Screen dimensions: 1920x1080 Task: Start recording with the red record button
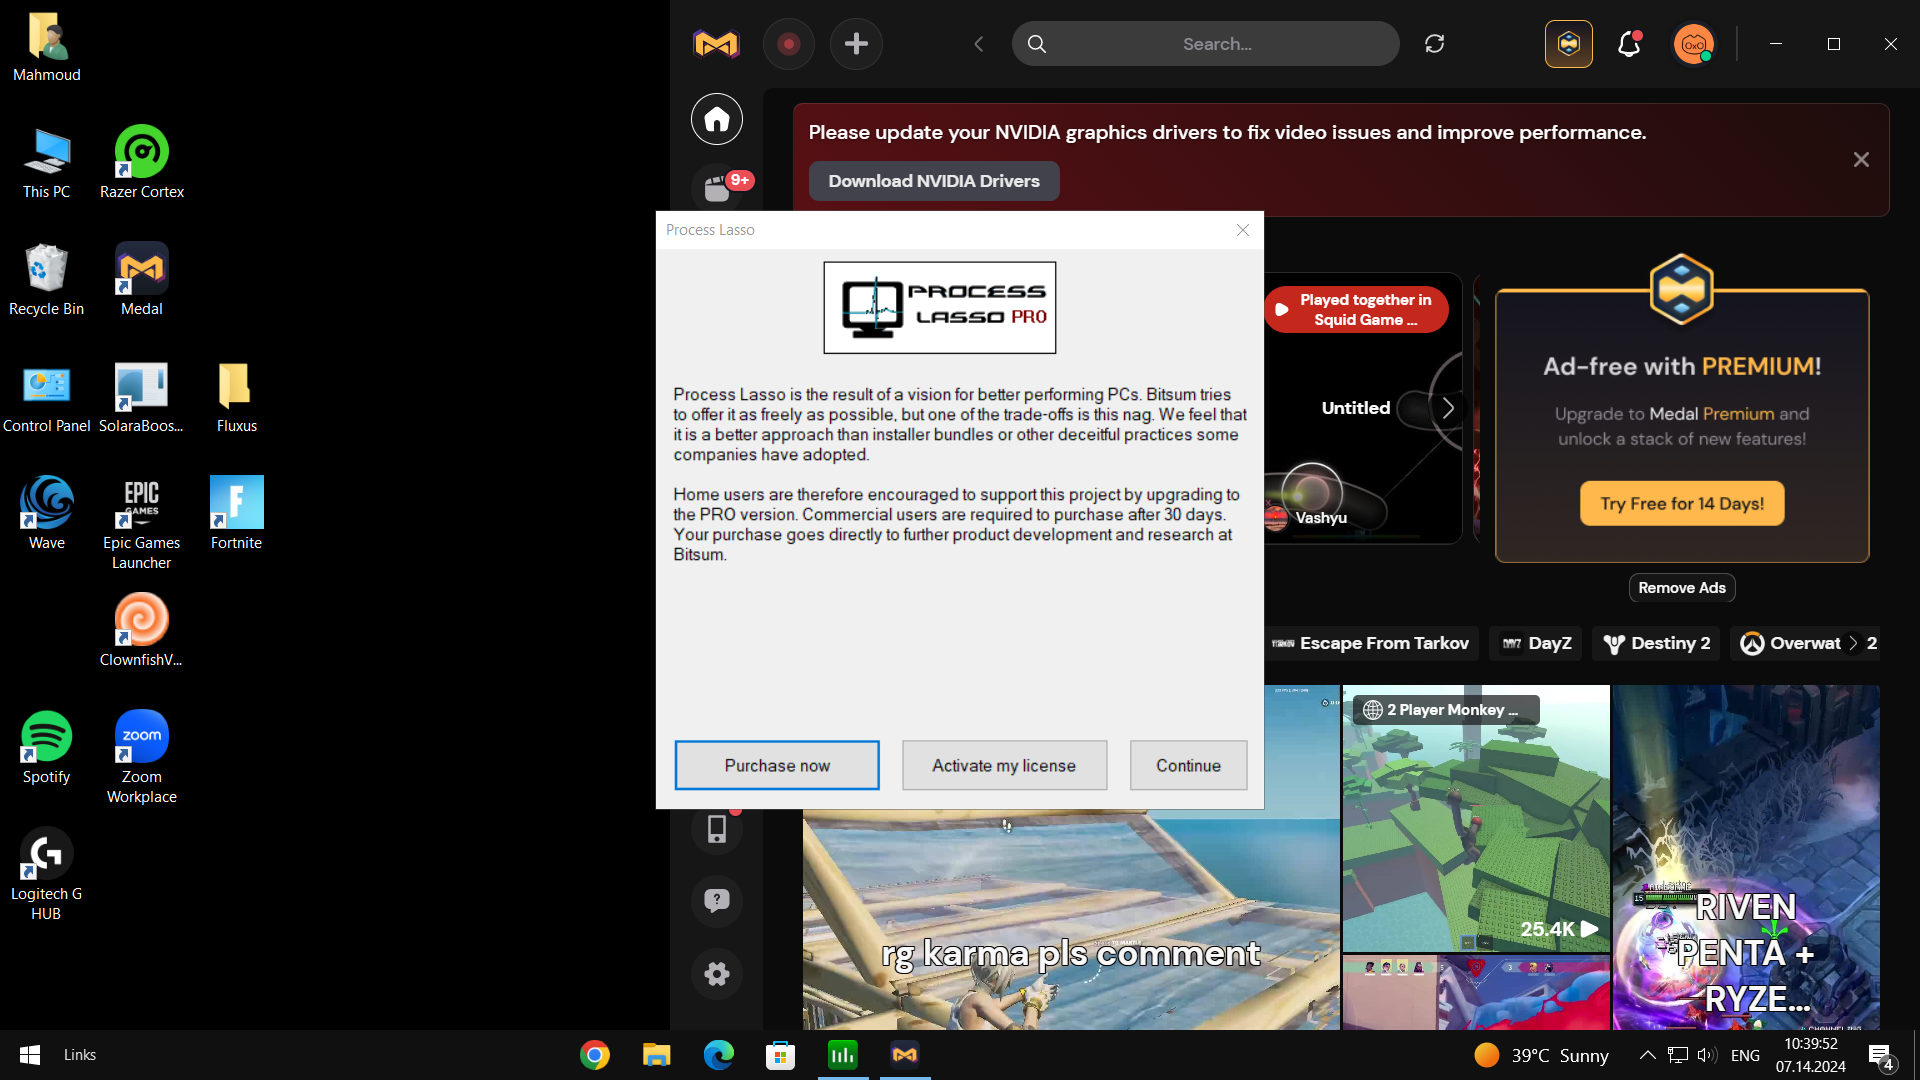pyautogui.click(x=789, y=44)
